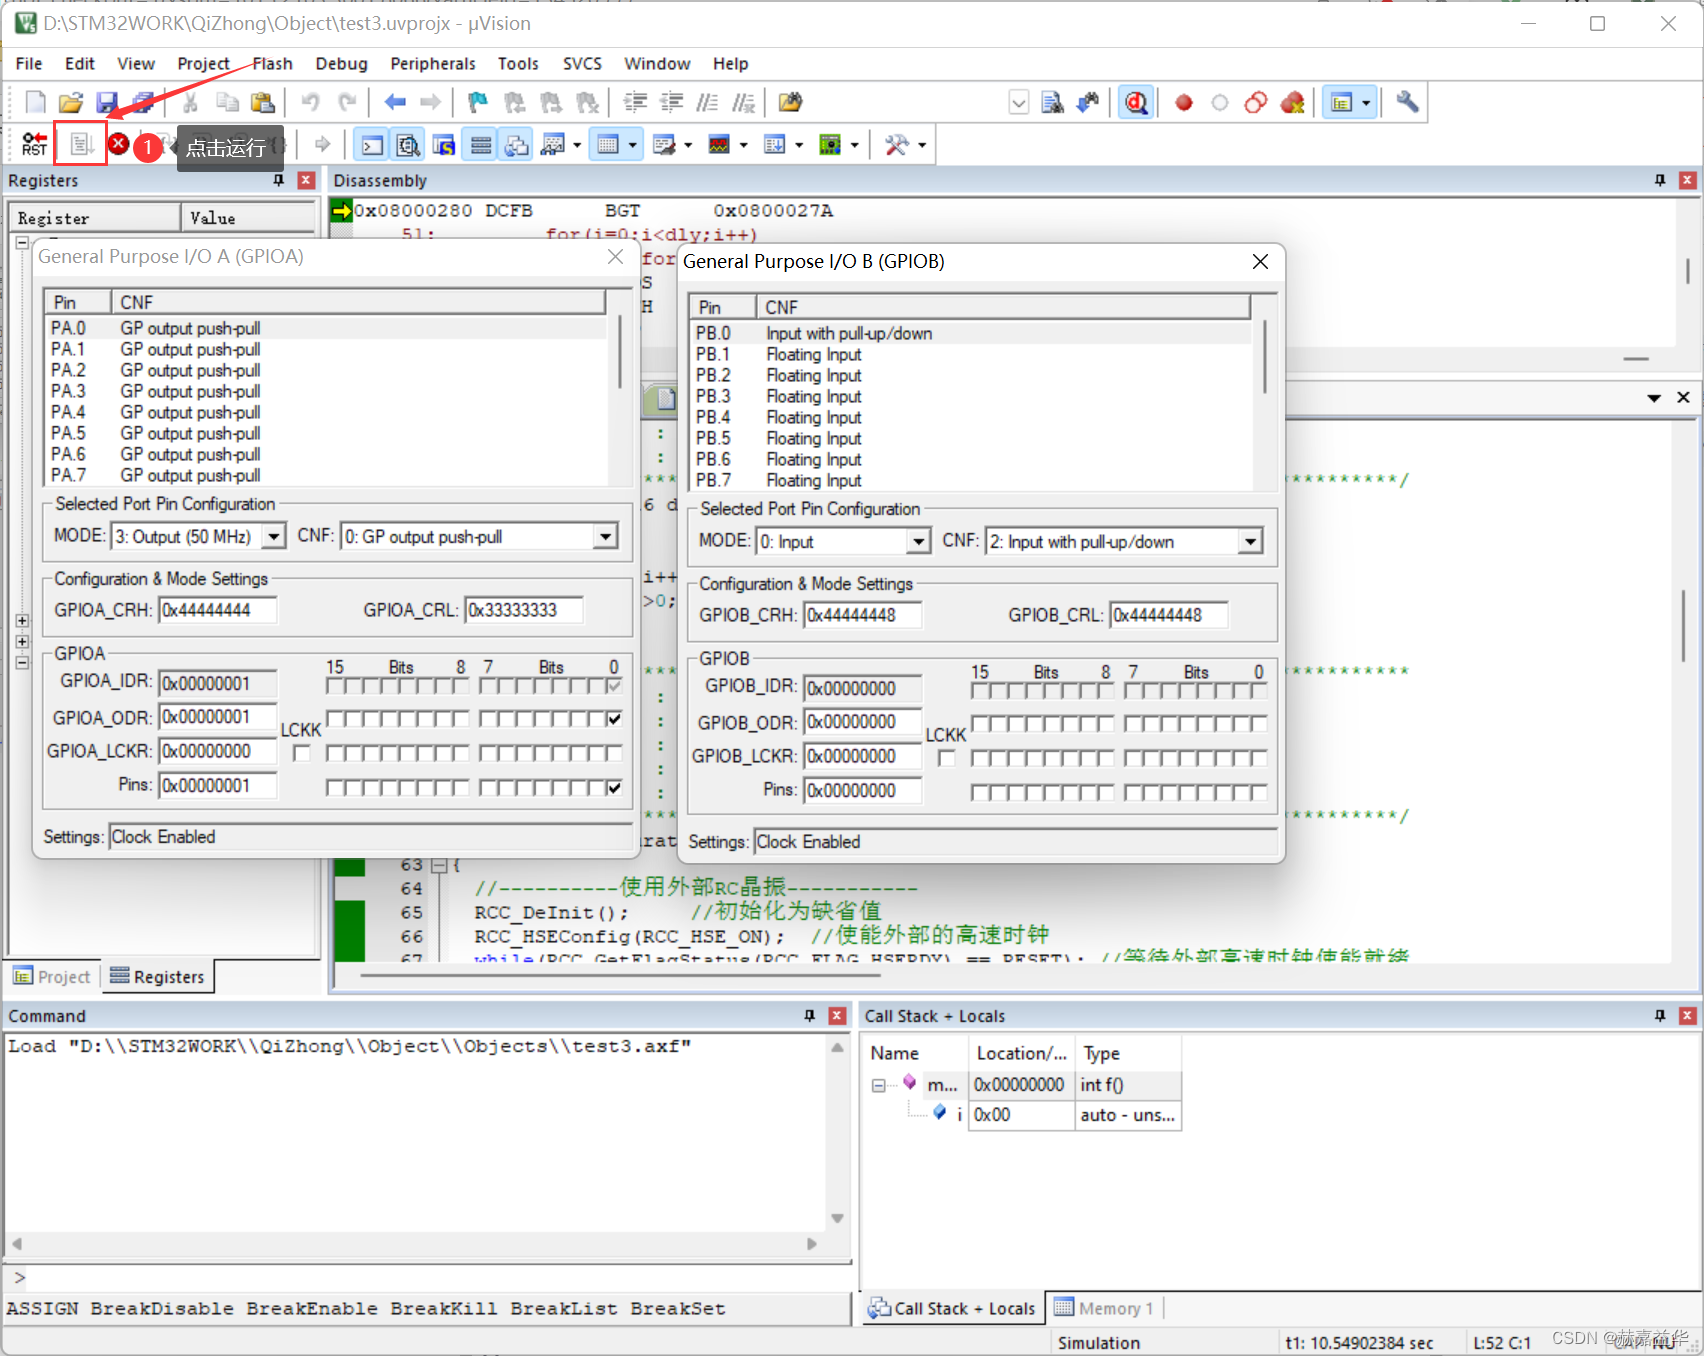The width and height of the screenshot is (1704, 1356).
Task: Select the PB.3 Floating Input row
Action: click(x=970, y=396)
